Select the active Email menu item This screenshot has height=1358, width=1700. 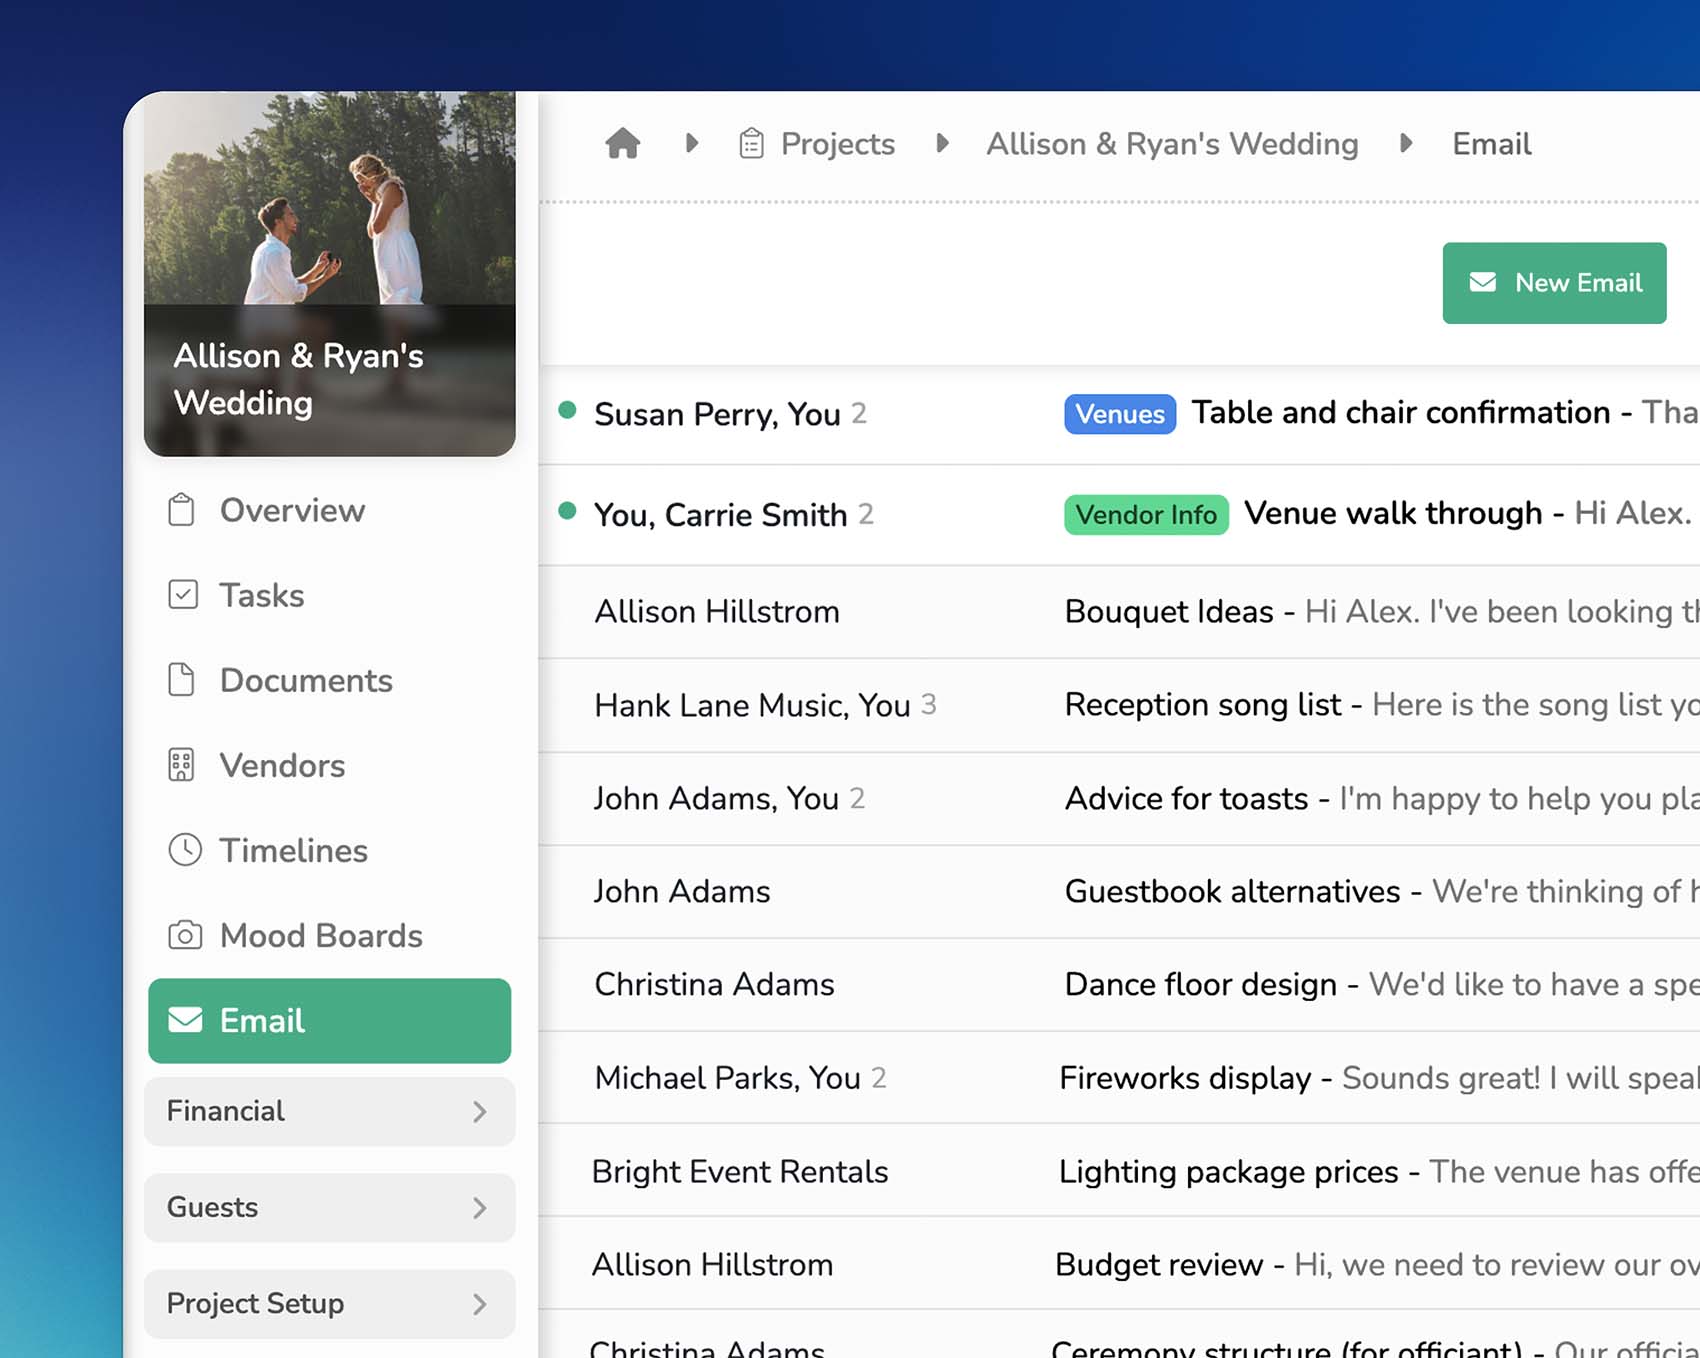tap(329, 1020)
